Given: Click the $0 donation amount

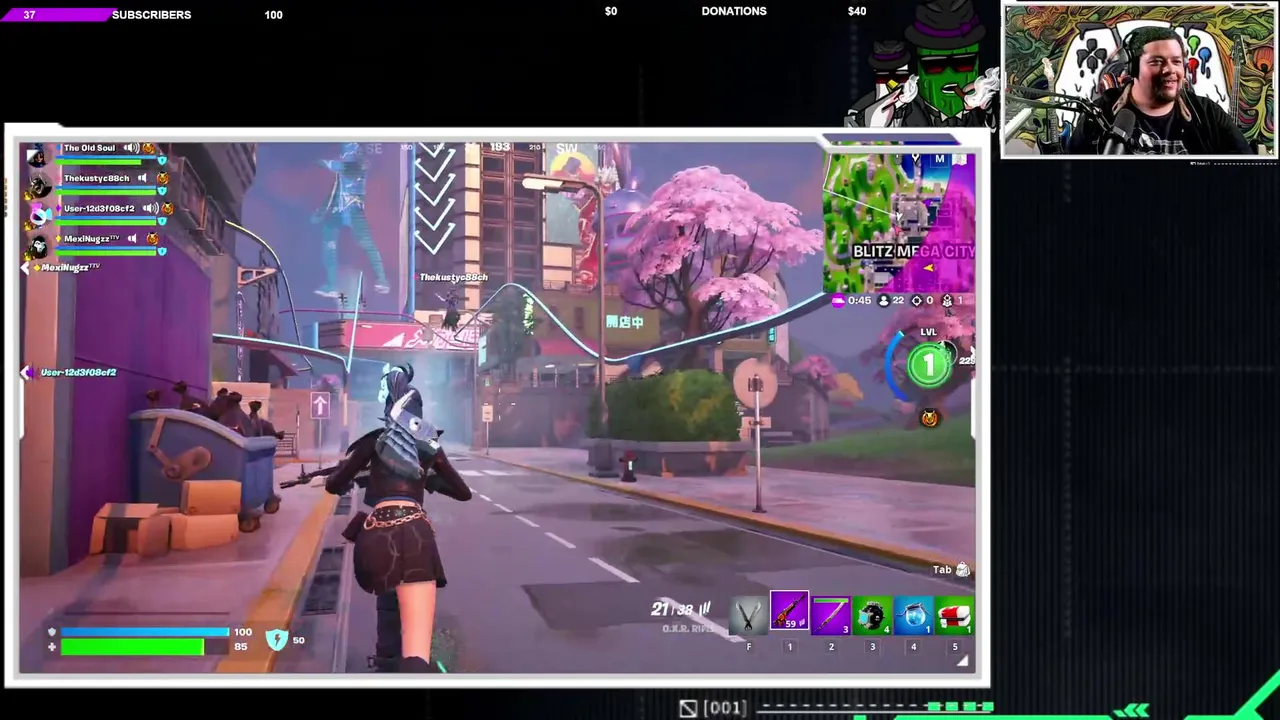Looking at the screenshot, I should [x=611, y=11].
